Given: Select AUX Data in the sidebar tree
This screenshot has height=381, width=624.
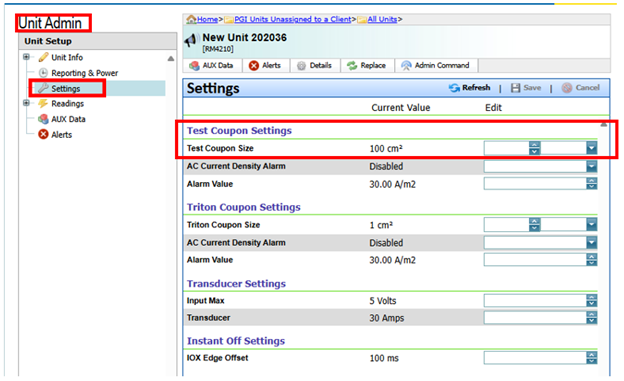Looking at the screenshot, I should (68, 119).
